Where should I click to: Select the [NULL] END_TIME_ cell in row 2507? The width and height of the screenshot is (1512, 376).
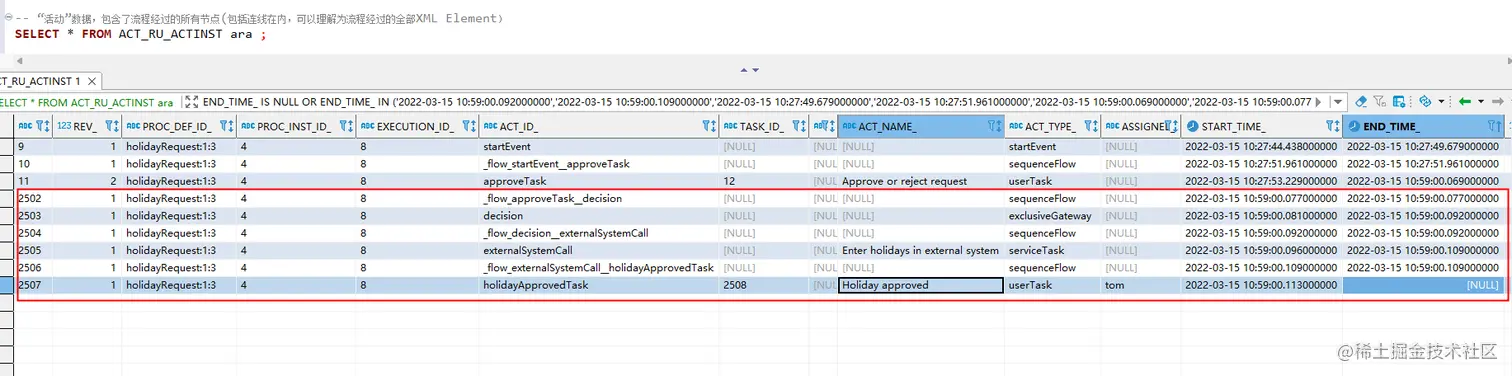1424,285
